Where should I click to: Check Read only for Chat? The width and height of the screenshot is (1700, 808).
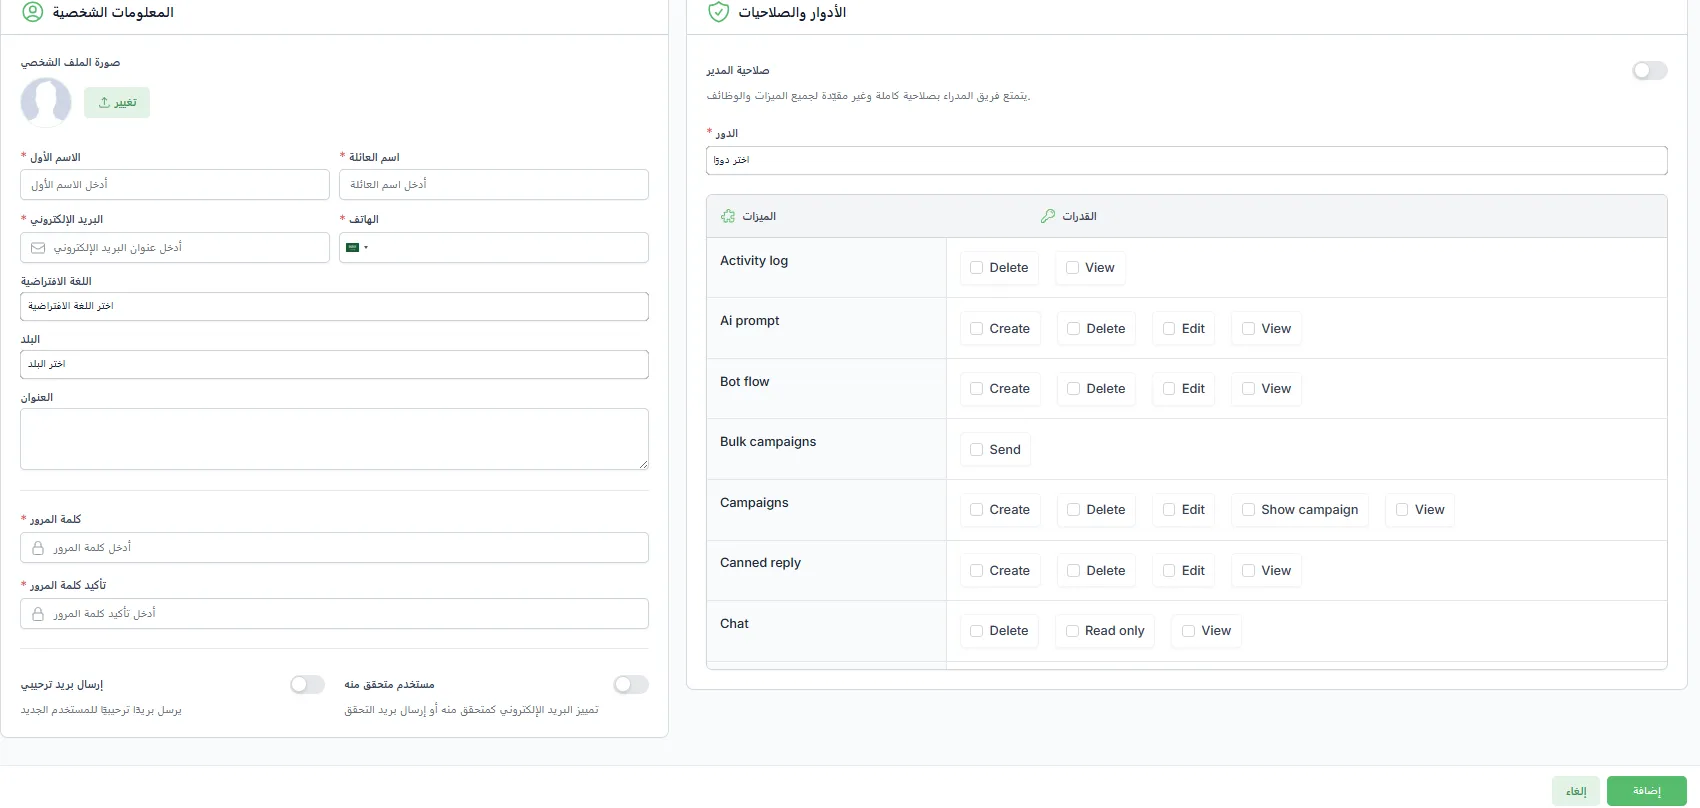1072,631
